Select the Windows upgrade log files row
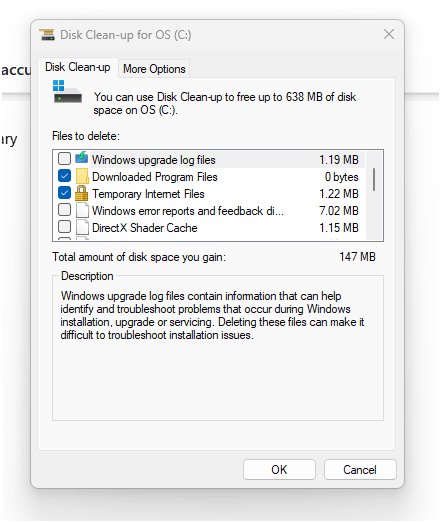Image resolution: width=441 pixels, height=523 pixels. 211,159
